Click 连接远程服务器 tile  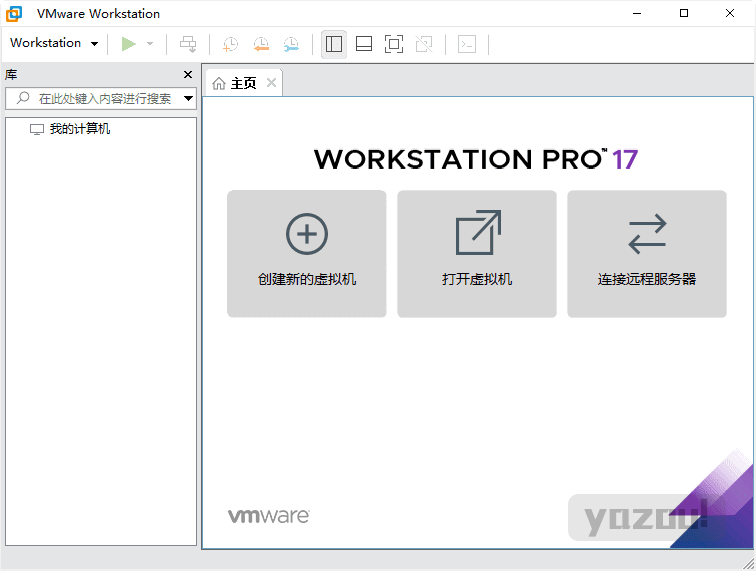coord(647,254)
